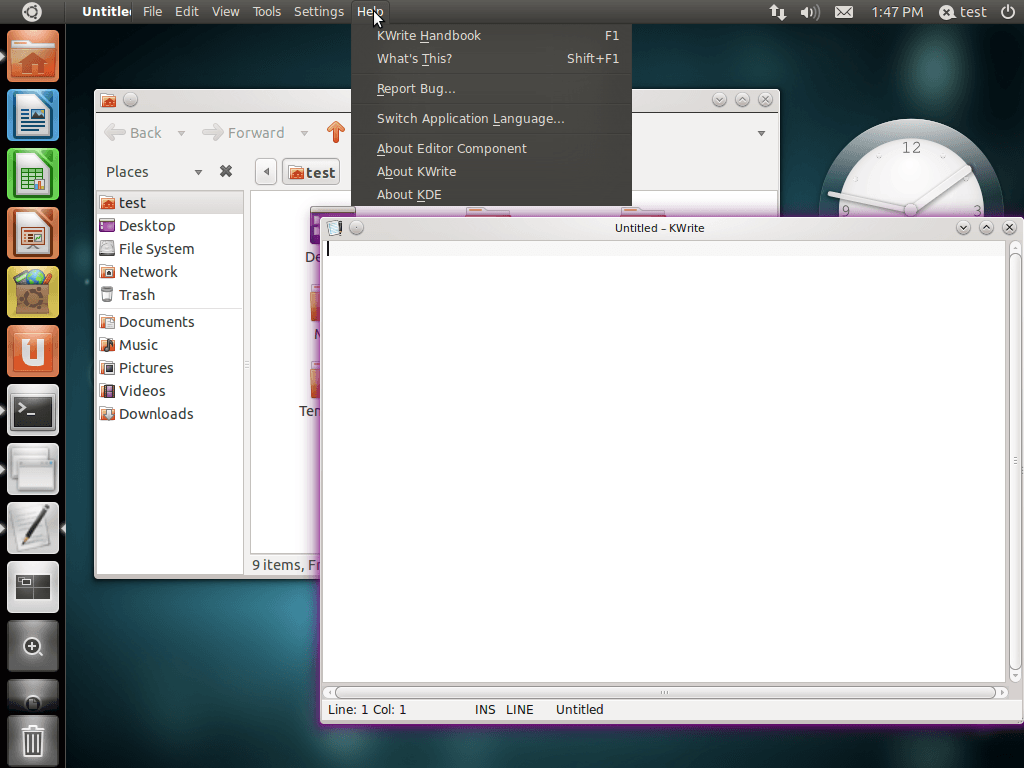The image size is (1024, 768).
Task: Open the Back button history dropdown
Action: pos(181,133)
